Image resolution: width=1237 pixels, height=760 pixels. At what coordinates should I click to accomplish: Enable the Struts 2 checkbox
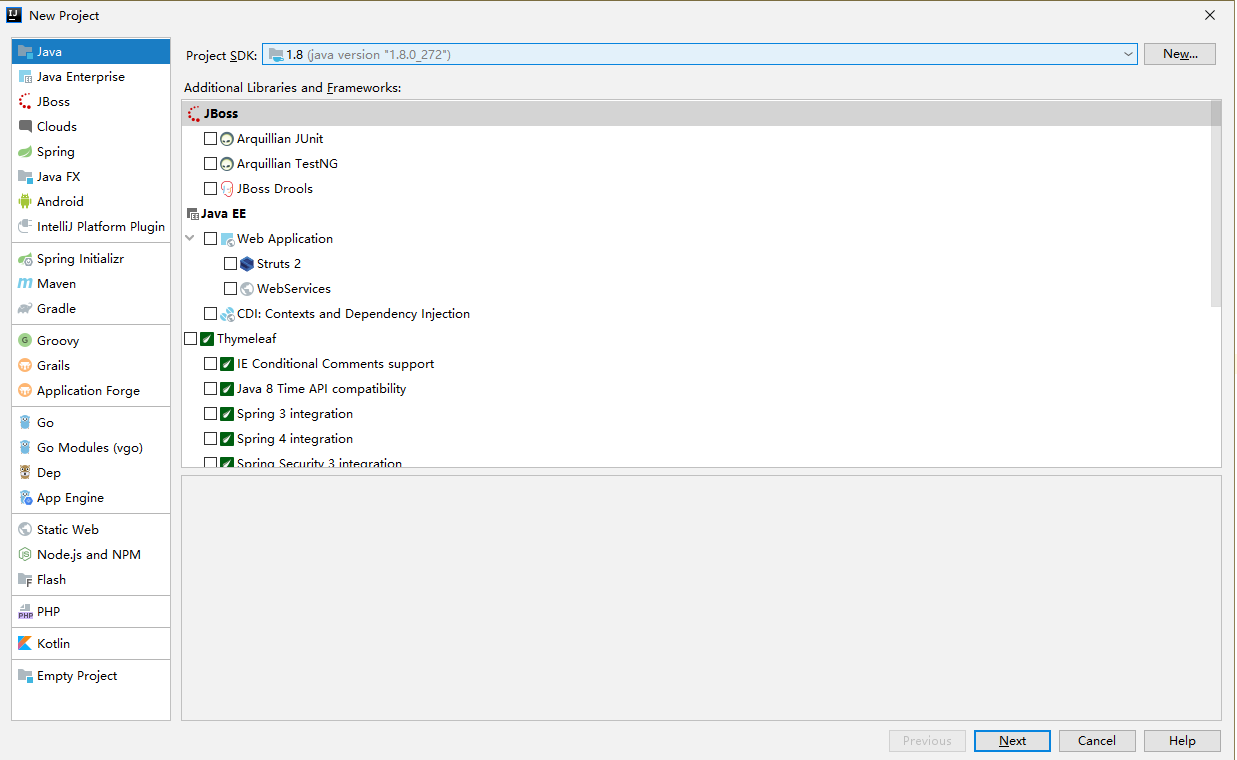point(230,264)
